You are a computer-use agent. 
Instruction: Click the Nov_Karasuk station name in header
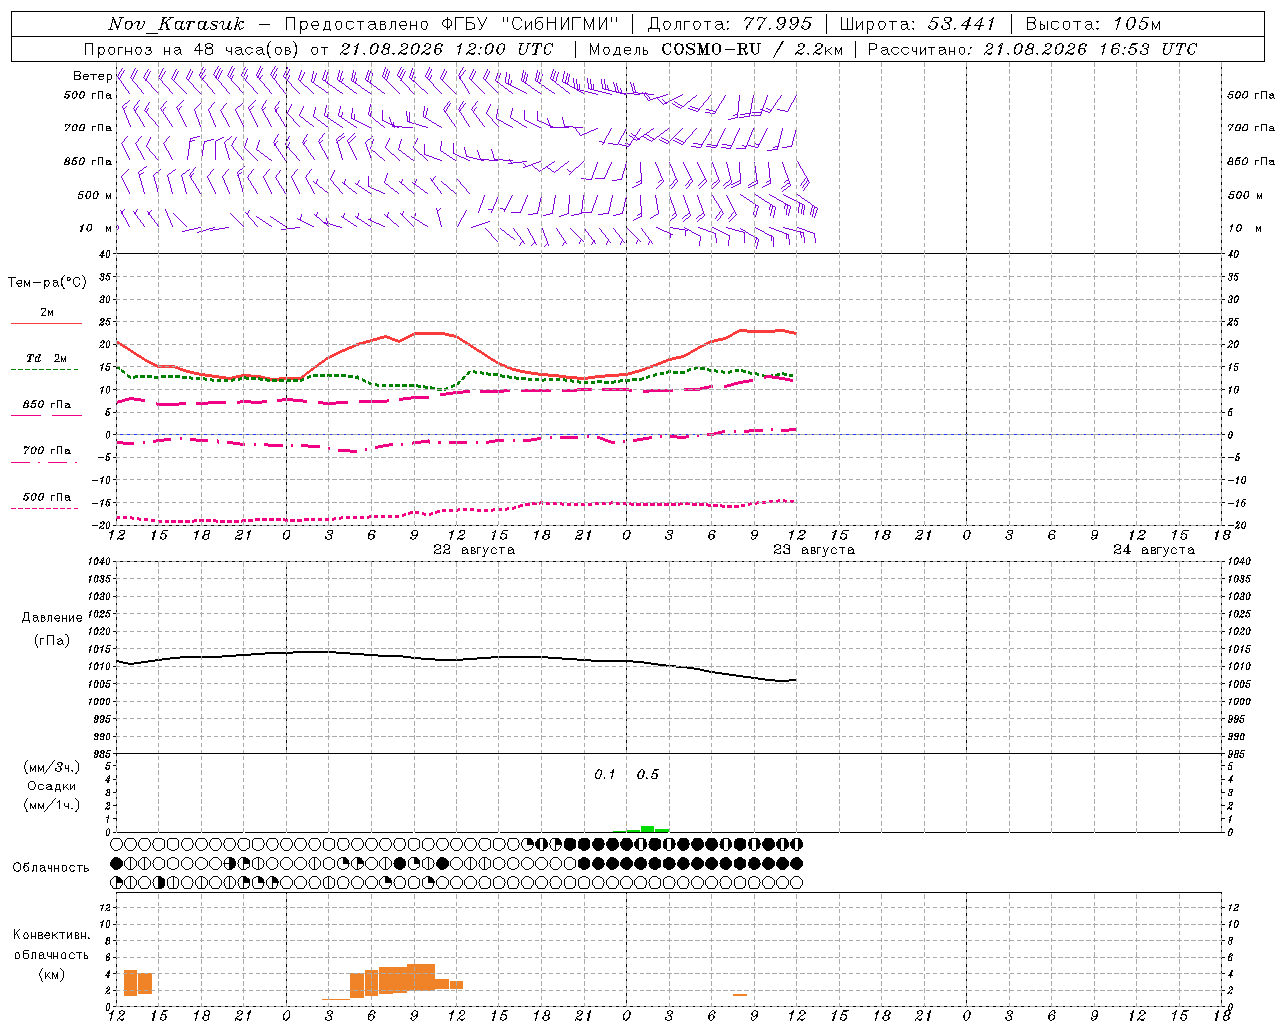point(176,24)
